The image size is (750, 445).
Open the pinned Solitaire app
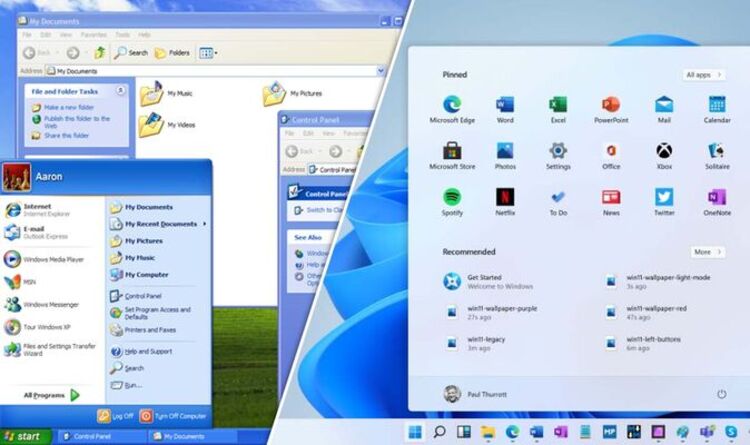(x=717, y=156)
